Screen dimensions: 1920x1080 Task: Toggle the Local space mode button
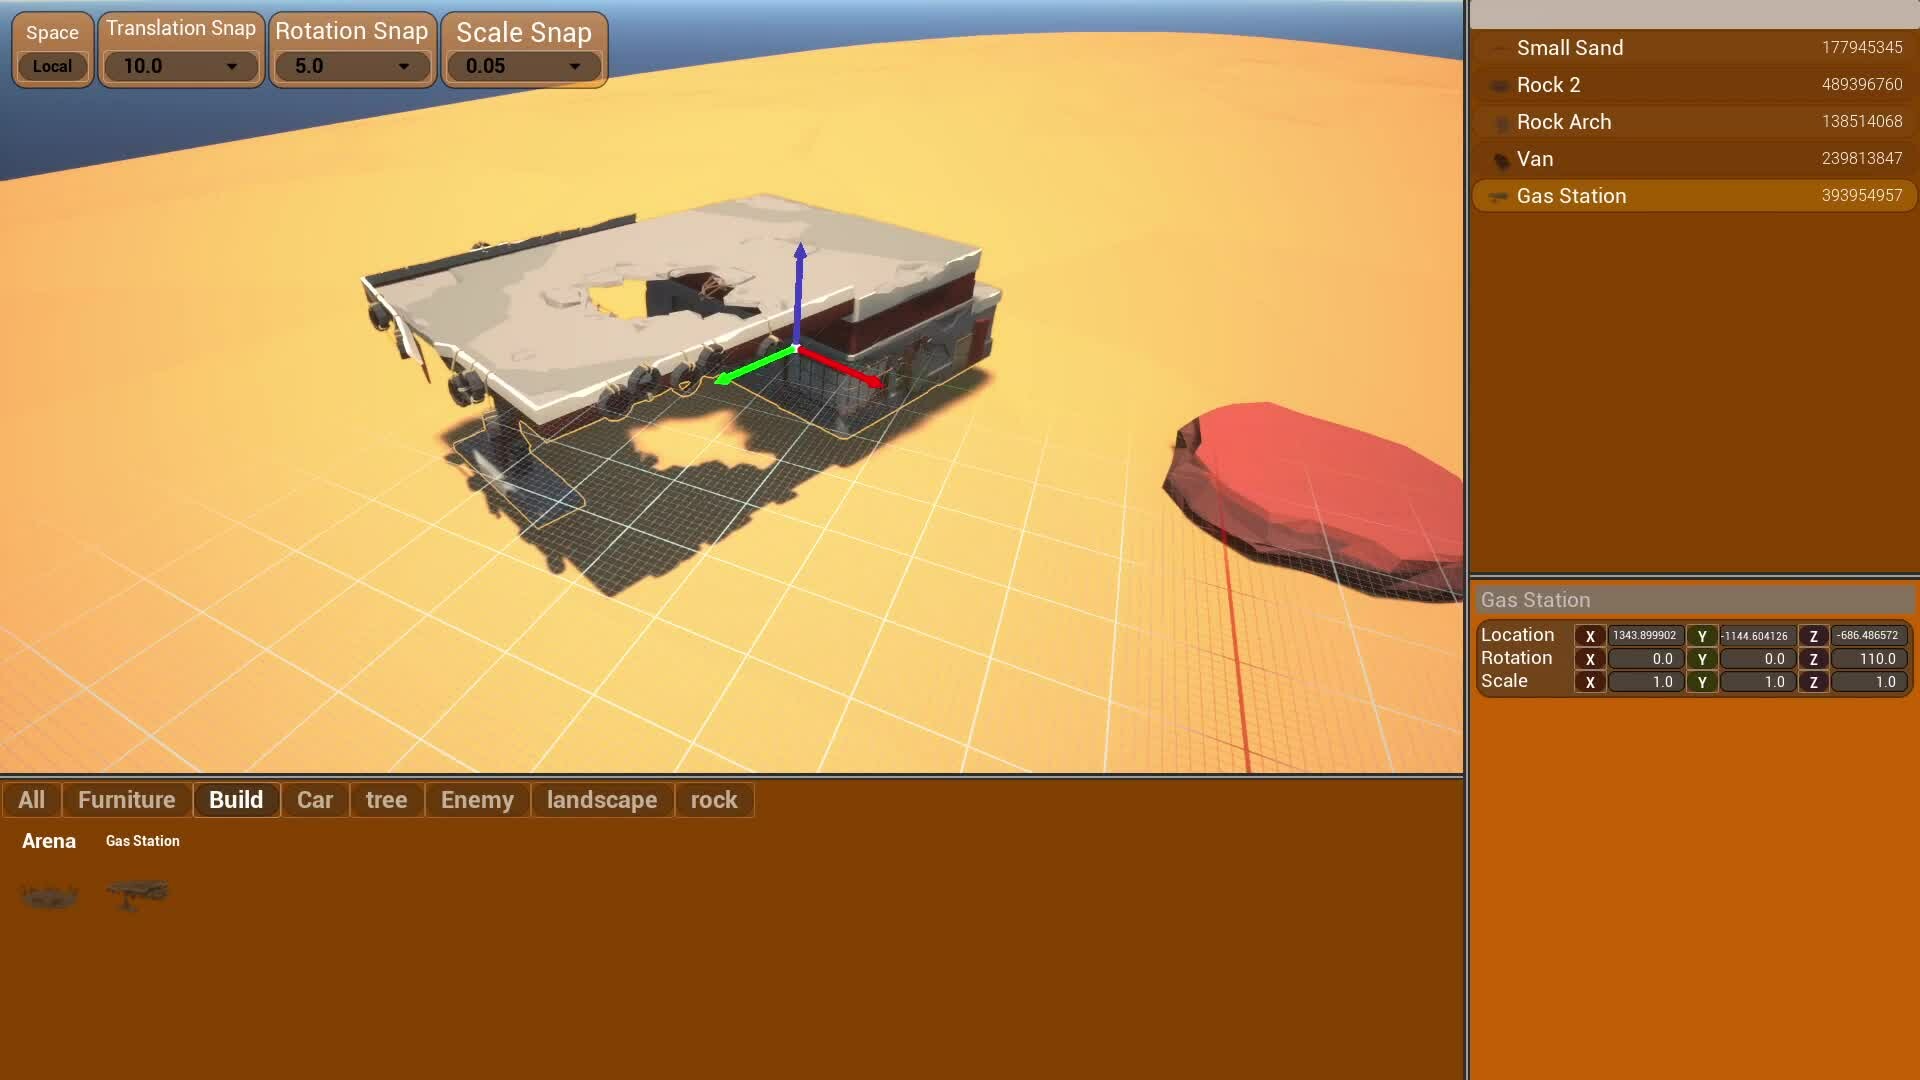52,66
